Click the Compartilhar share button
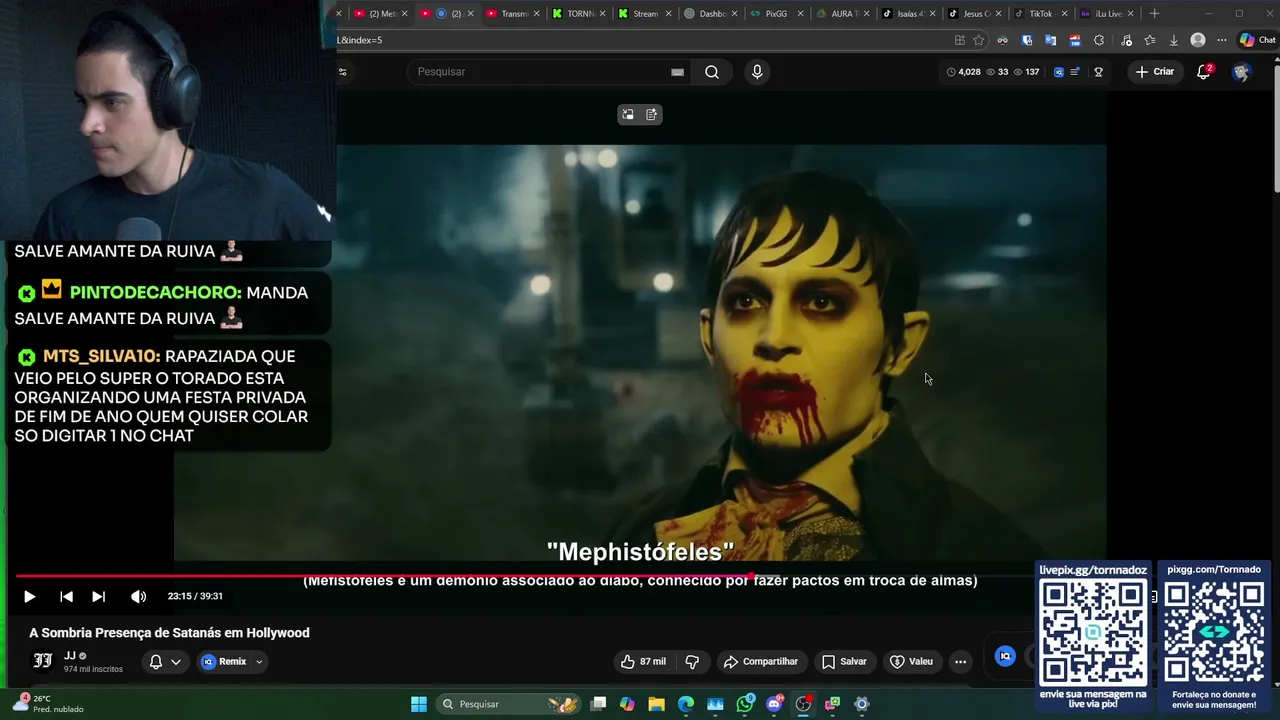Screen dimensions: 1280x720 (x=761, y=661)
